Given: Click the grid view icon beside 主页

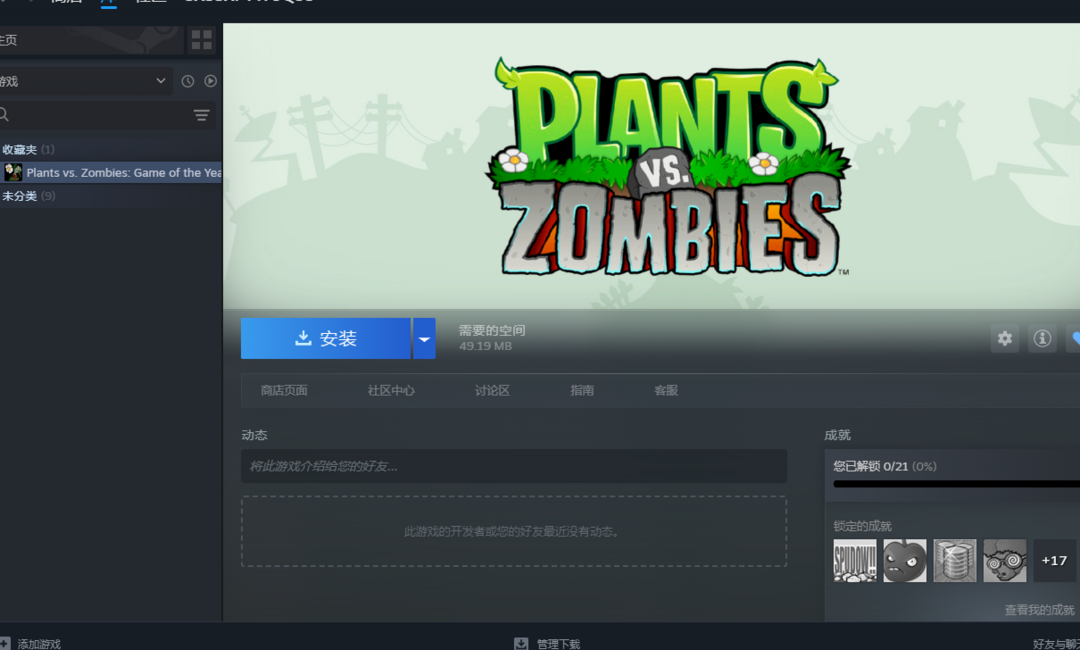Looking at the screenshot, I should [202, 40].
